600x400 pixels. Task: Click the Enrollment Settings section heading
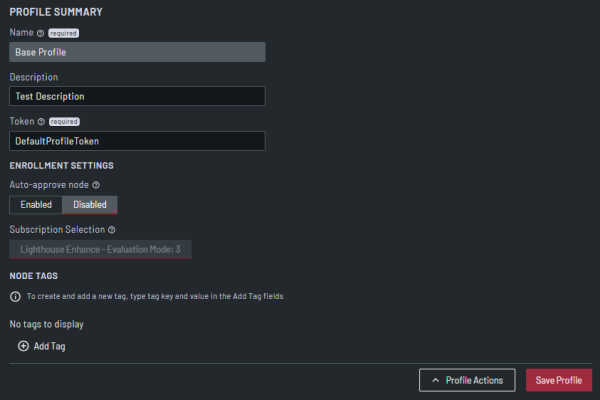pyautogui.click(x=61, y=165)
